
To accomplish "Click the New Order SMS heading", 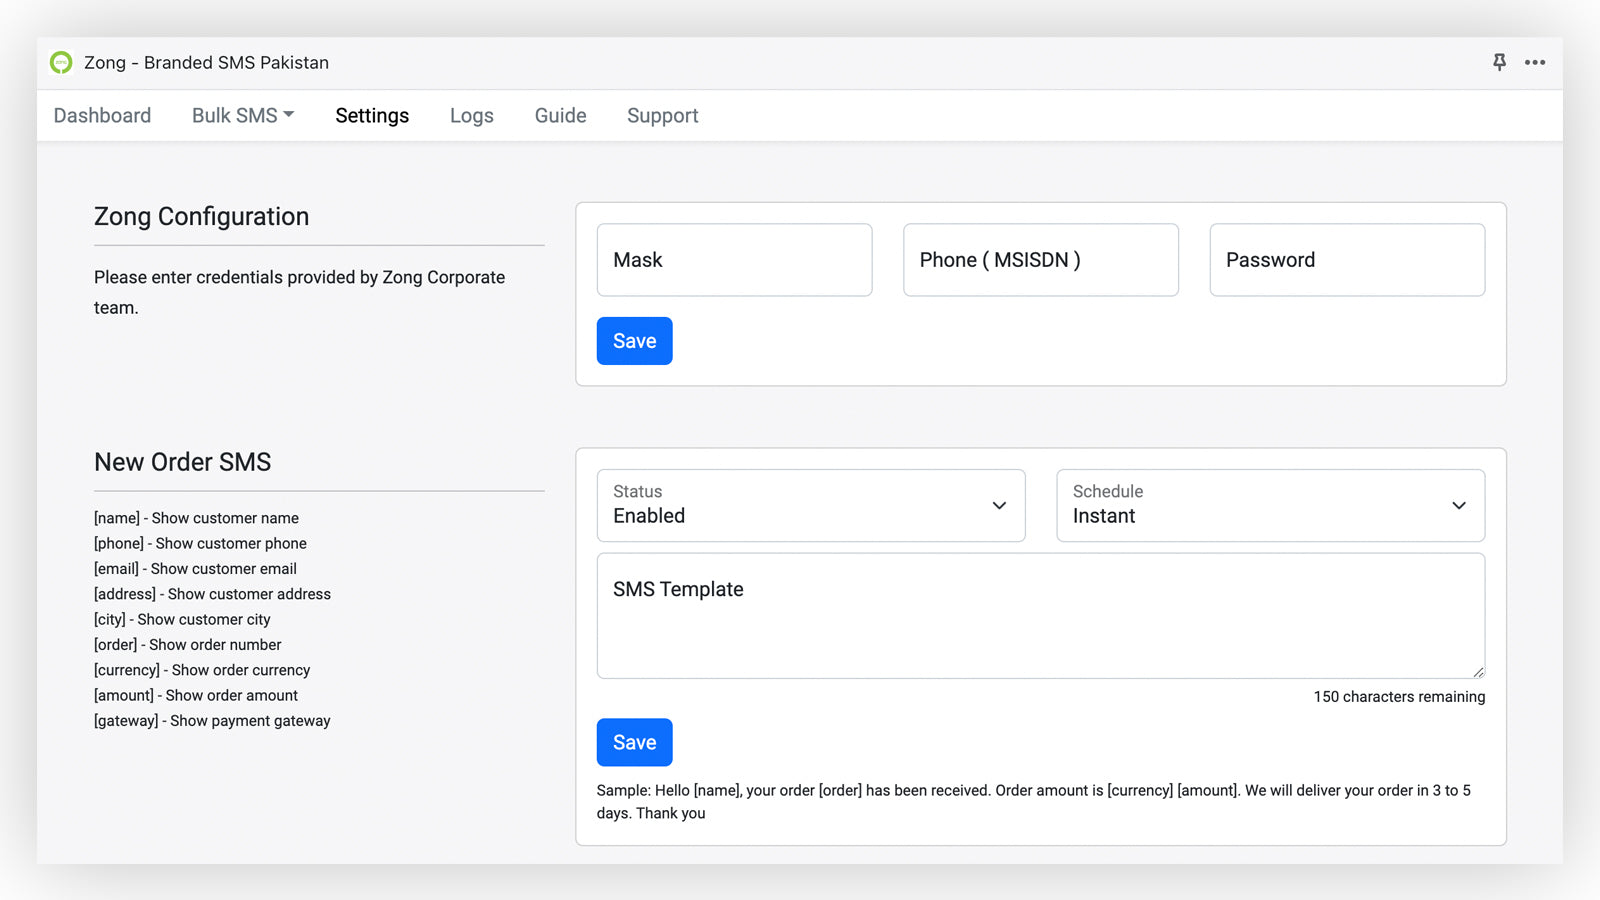I will click(x=182, y=462).
